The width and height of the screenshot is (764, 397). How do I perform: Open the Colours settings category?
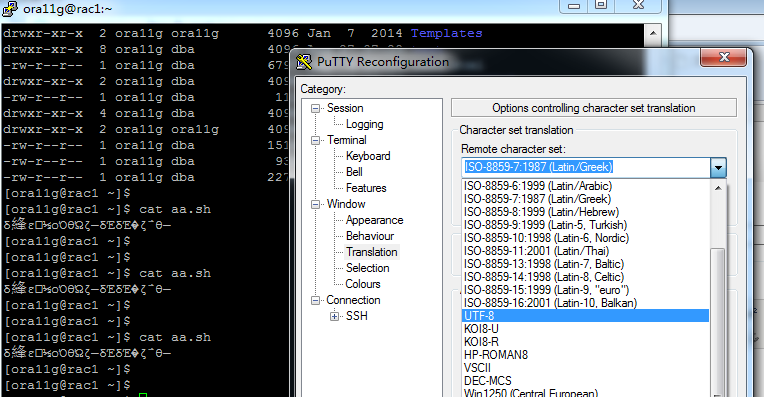pyautogui.click(x=363, y=284)
